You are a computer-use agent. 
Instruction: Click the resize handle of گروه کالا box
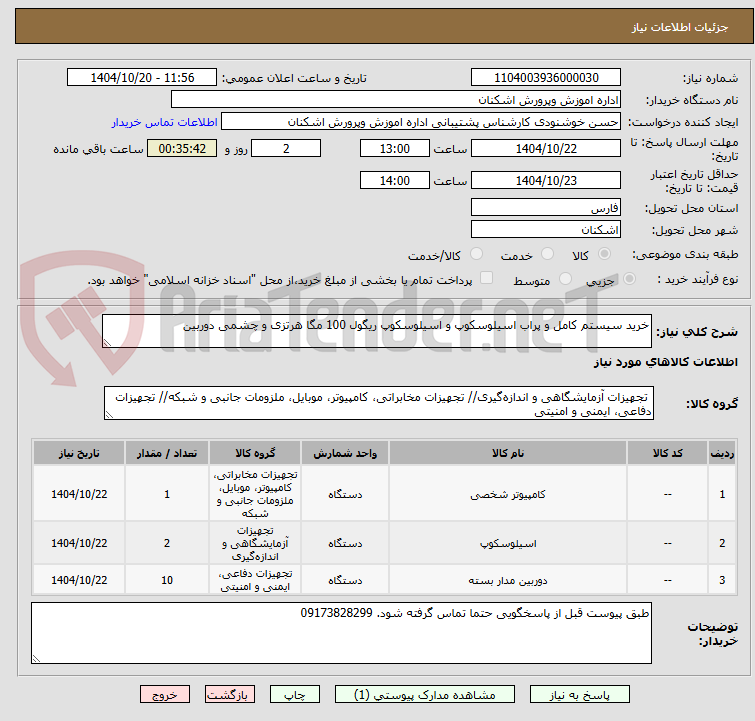tap(109, 415)
